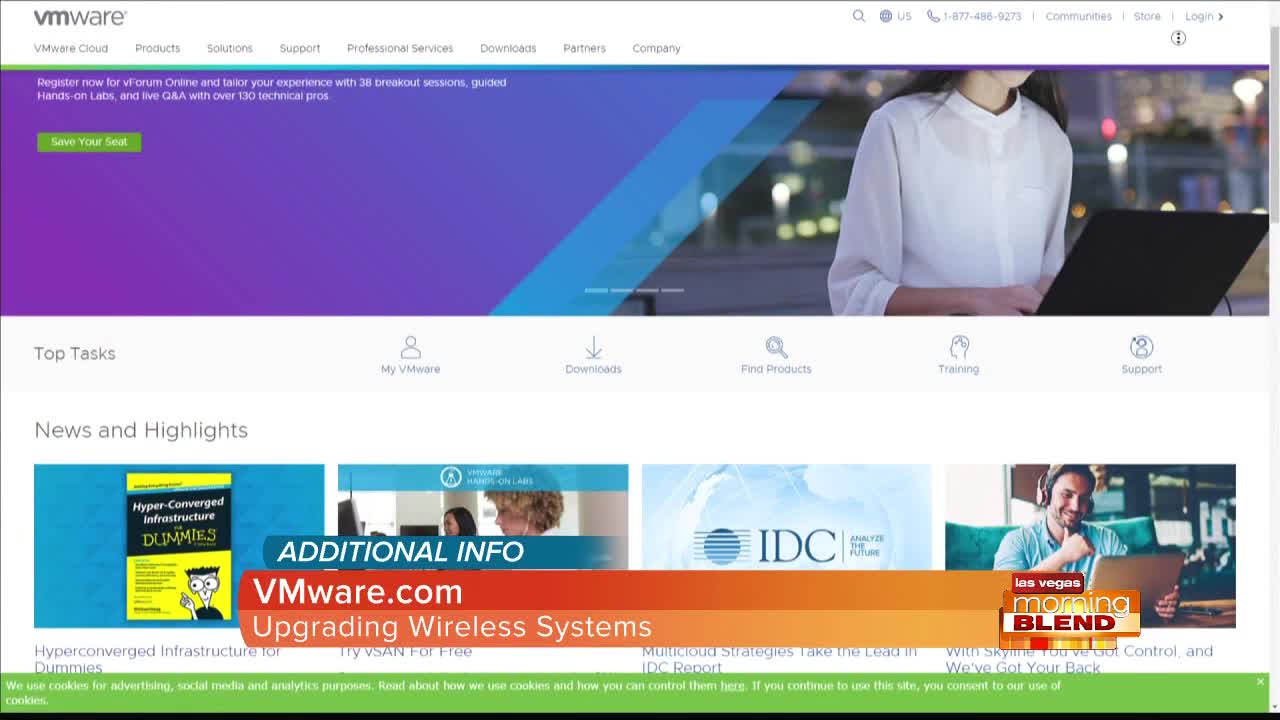The height and width of the screenshot is (720, 1280).
Task: Open the search magnifier icon
Action: coord(858,16)
